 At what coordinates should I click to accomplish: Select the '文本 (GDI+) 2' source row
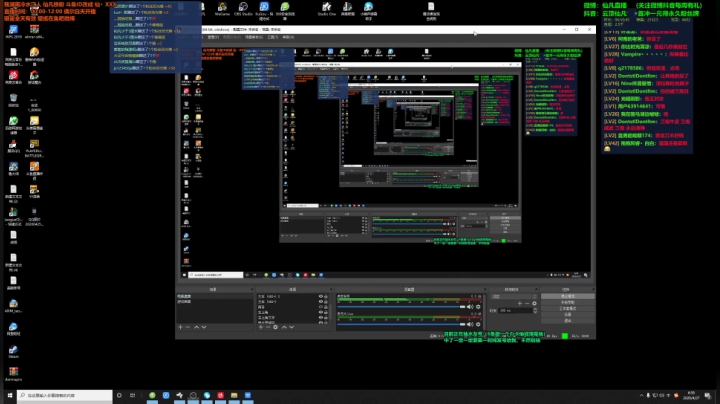tap(292, 297)
